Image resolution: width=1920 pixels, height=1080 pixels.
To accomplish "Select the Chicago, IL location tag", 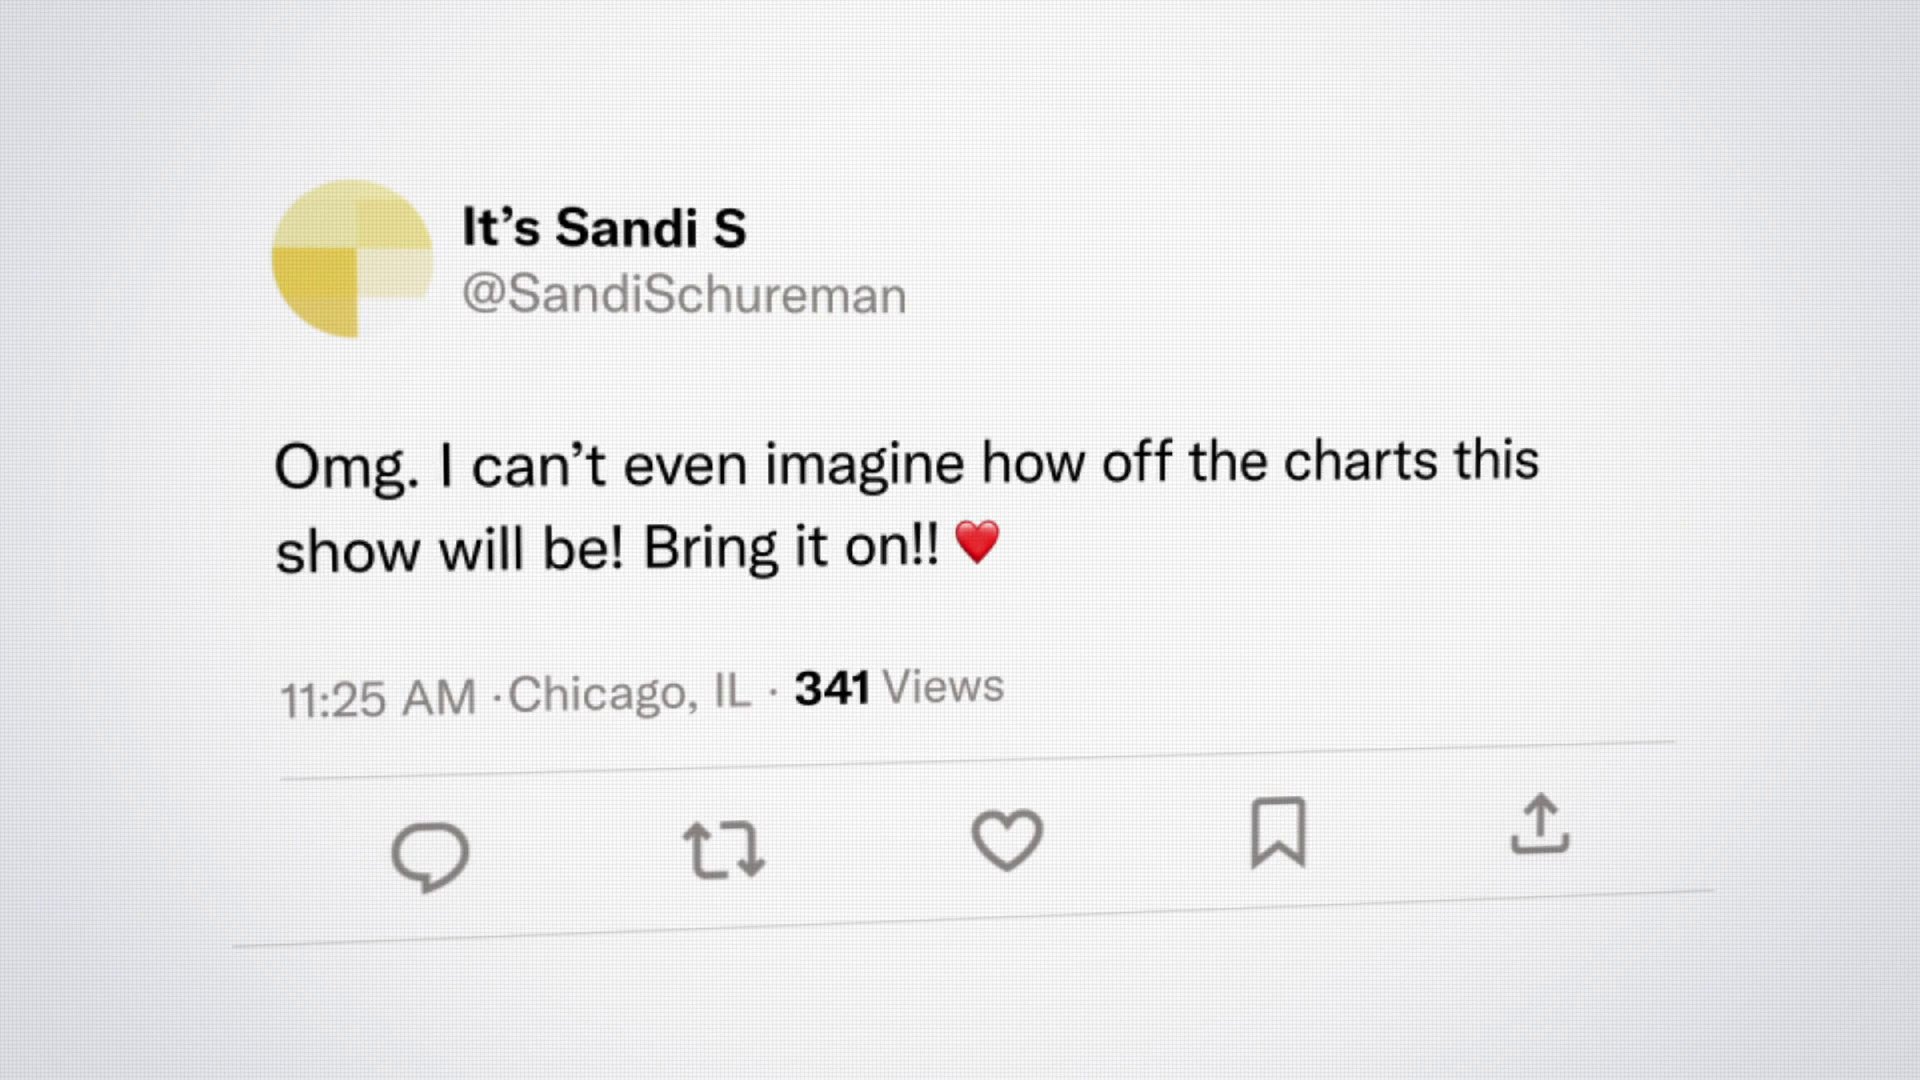I will (629, 692).
